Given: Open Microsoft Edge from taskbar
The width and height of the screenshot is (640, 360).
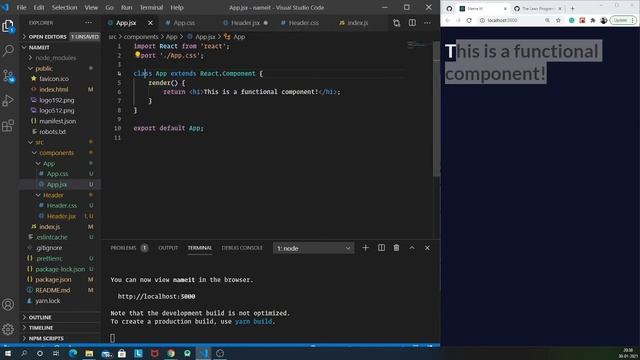Looking at the screenshot, I should (x=73, y=353).
